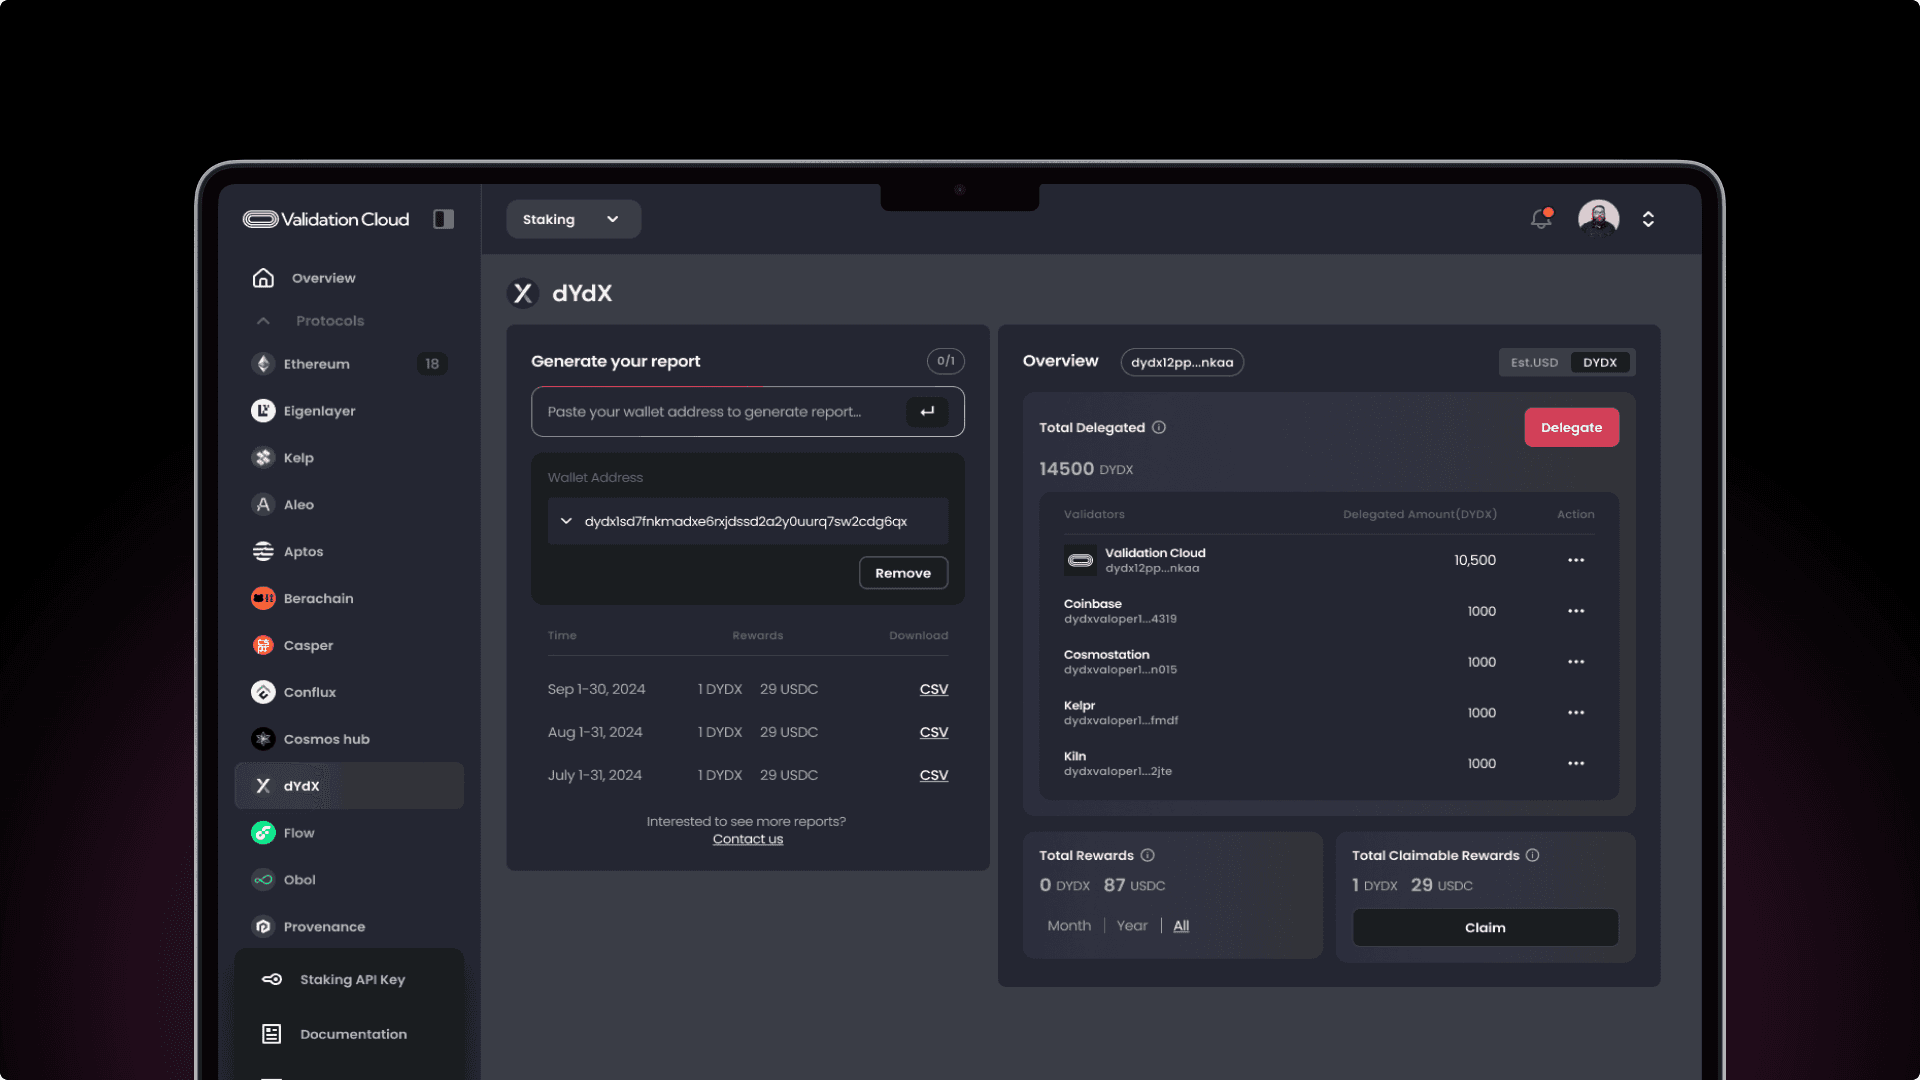Collapse sidebar using panel toggle icon
The width and height of the screenshot is (1920, 1080).
(x=443, y=219)
